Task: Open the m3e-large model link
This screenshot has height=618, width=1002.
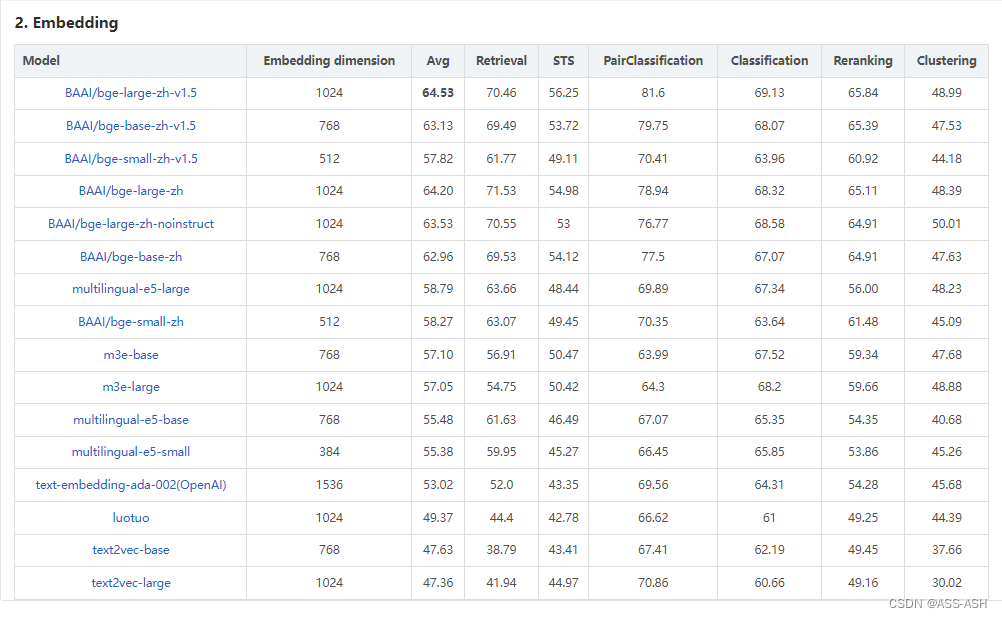Action: 130,387
